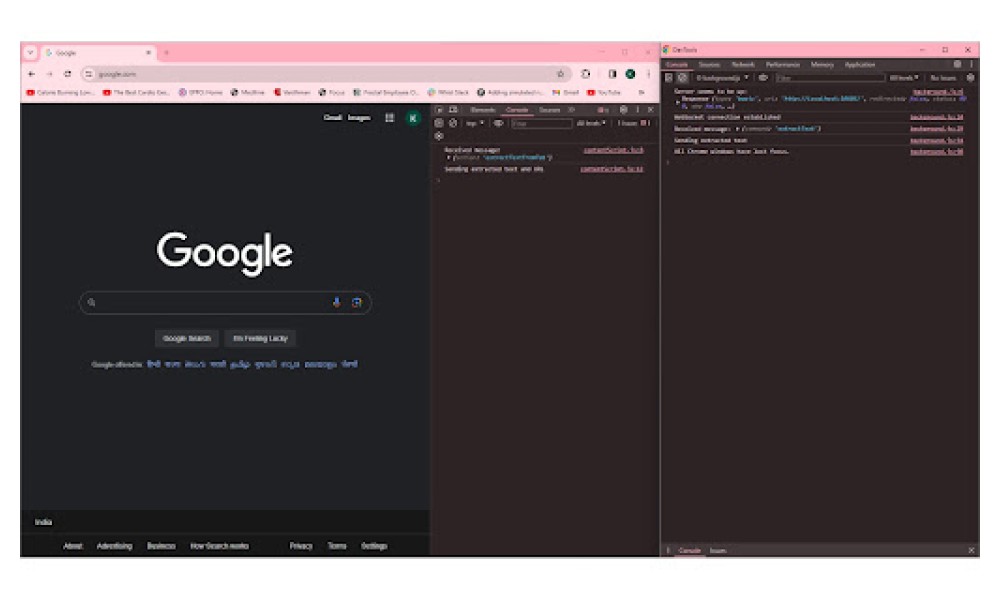Open docked DevTools three-dot customize menu
Image resolution: width=1000 pixels, height=600 pixels.
[x=638, y=110]
